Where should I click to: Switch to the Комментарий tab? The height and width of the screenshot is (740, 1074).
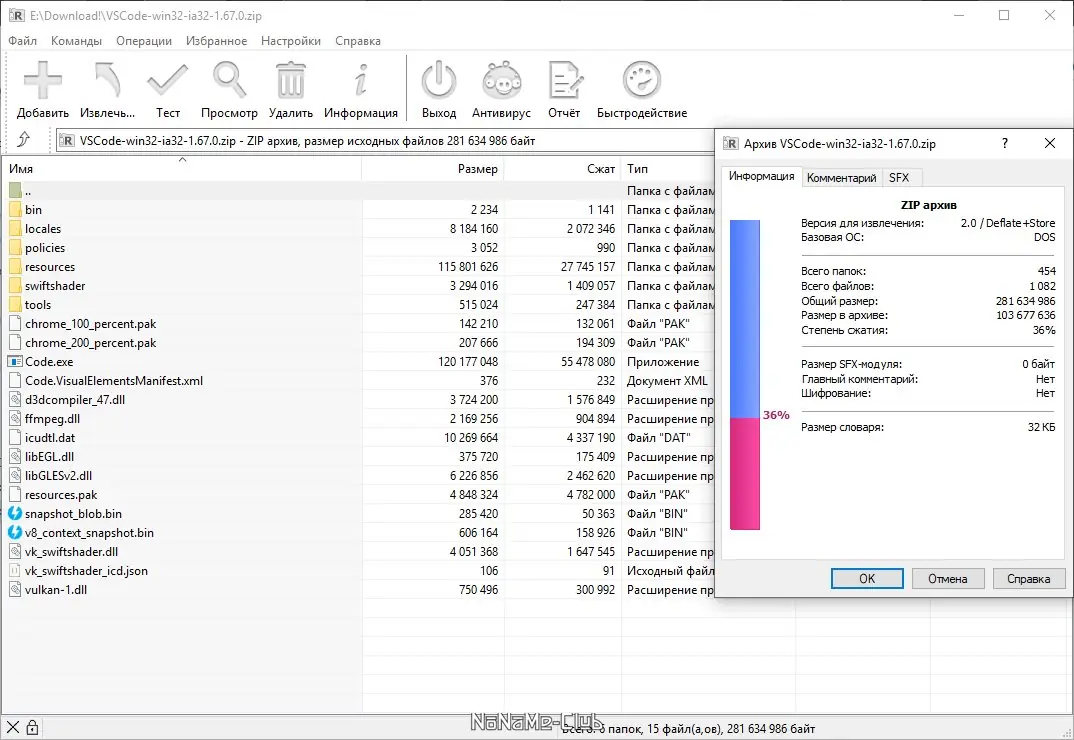coord(841,177)
